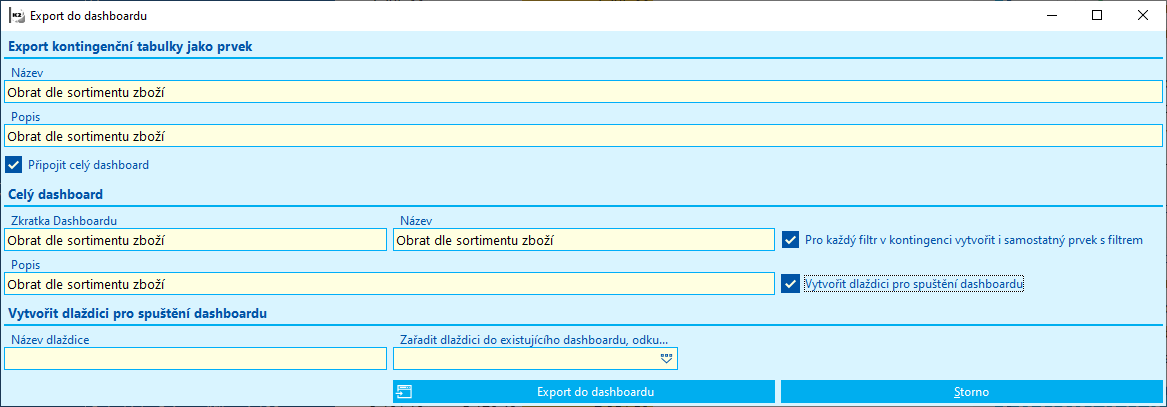Open the Zařadit dlaždici dropdown arrow
Viewport: 1167px width, 407px height.
667,358
